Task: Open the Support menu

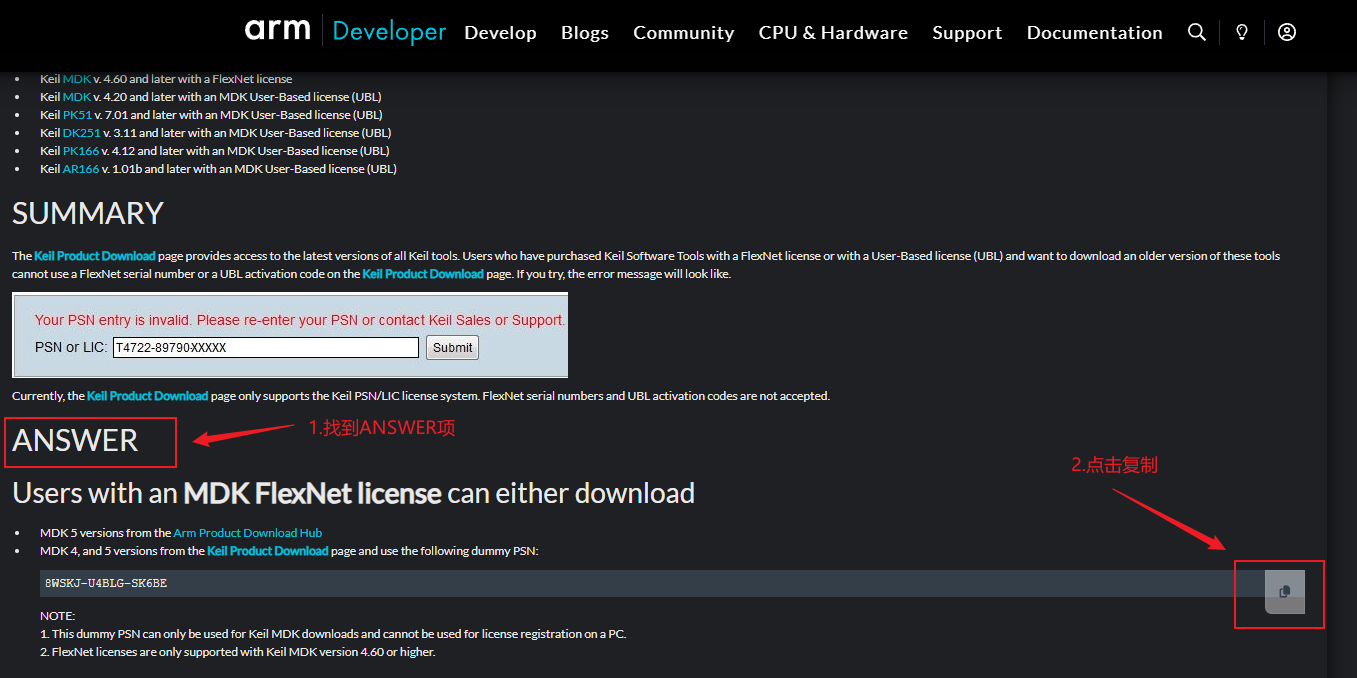Action: [x=967, y=33]
